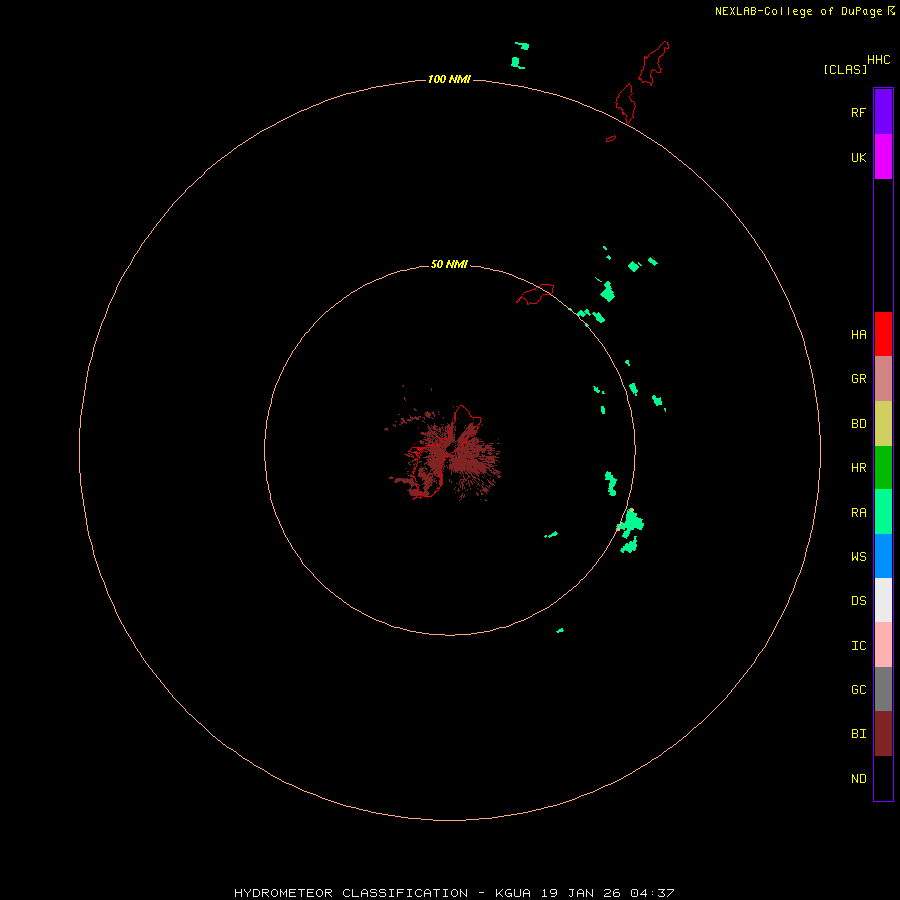Select the BD yellow legend block
Screen dimensions: 900x900
tap(883, 424)
